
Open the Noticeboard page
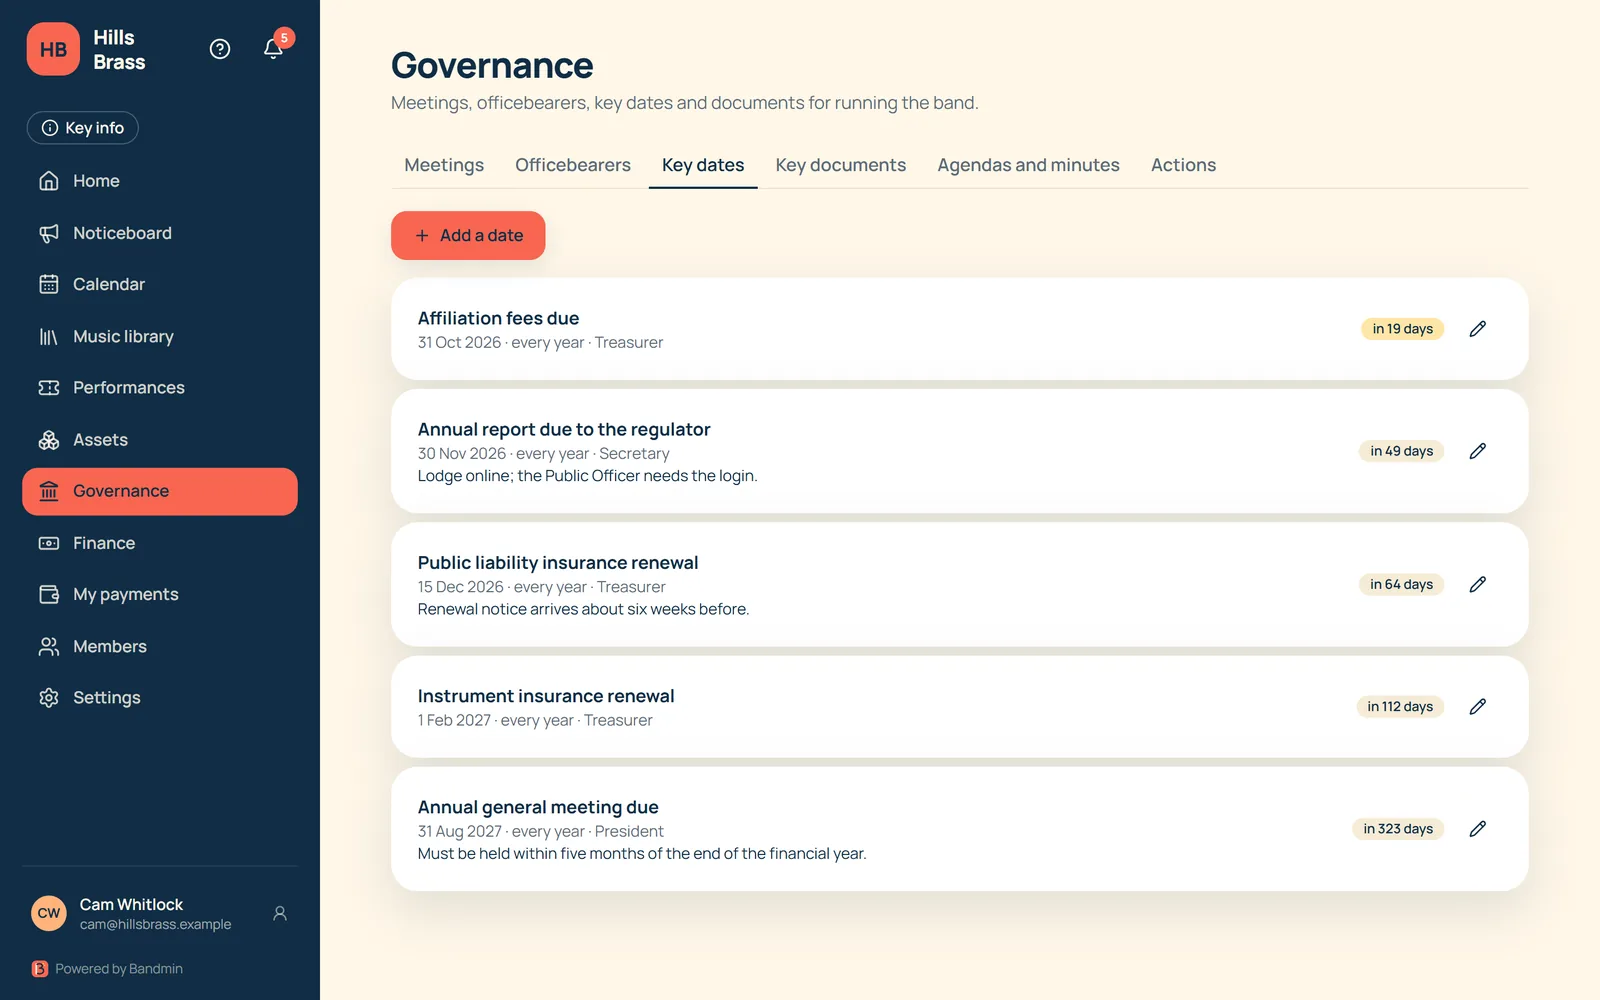(160, 233)
